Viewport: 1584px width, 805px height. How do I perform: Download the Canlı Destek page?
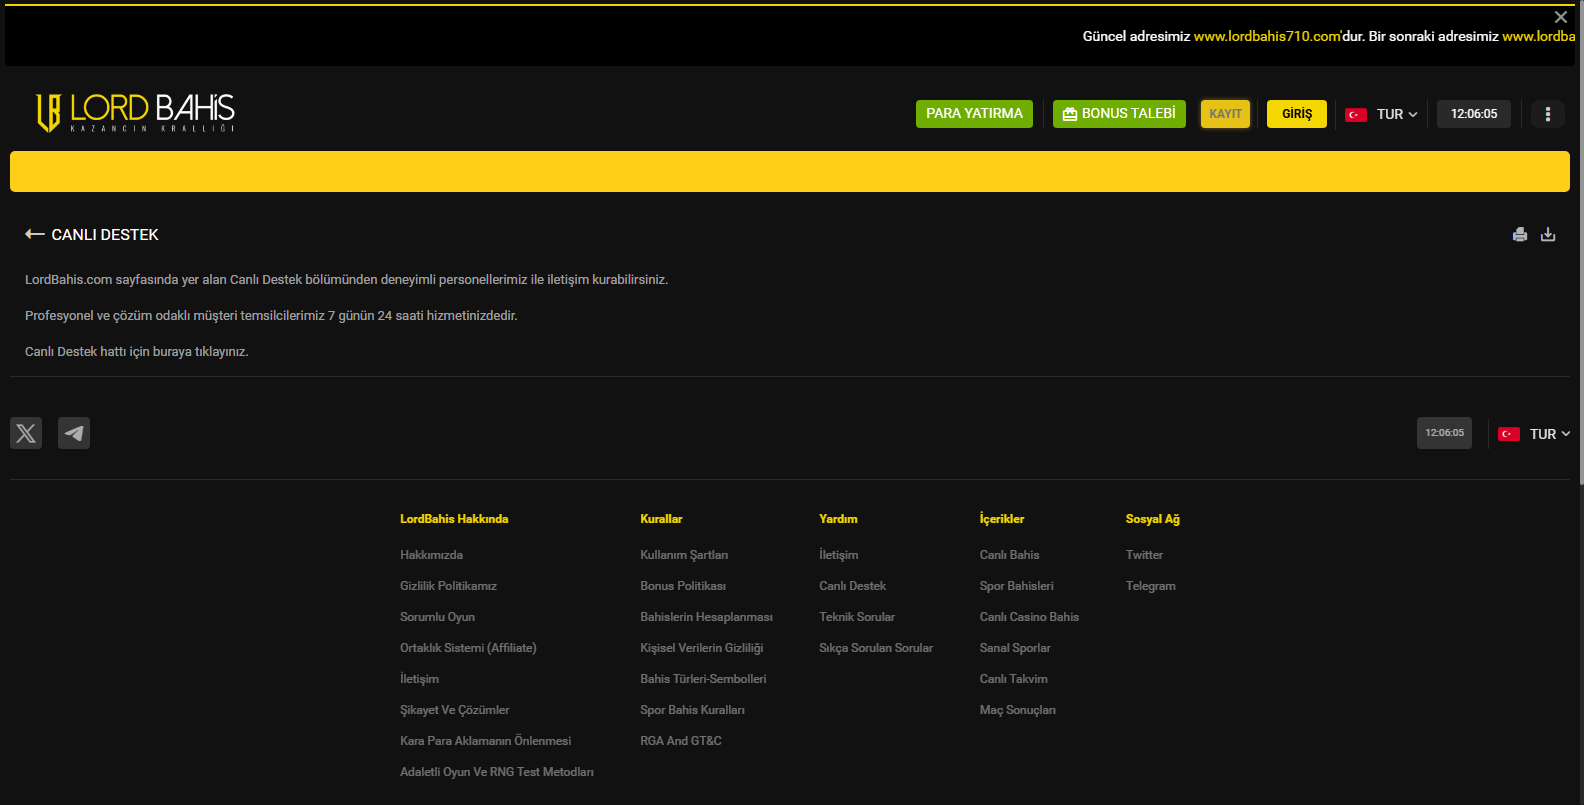(1548, 235)
